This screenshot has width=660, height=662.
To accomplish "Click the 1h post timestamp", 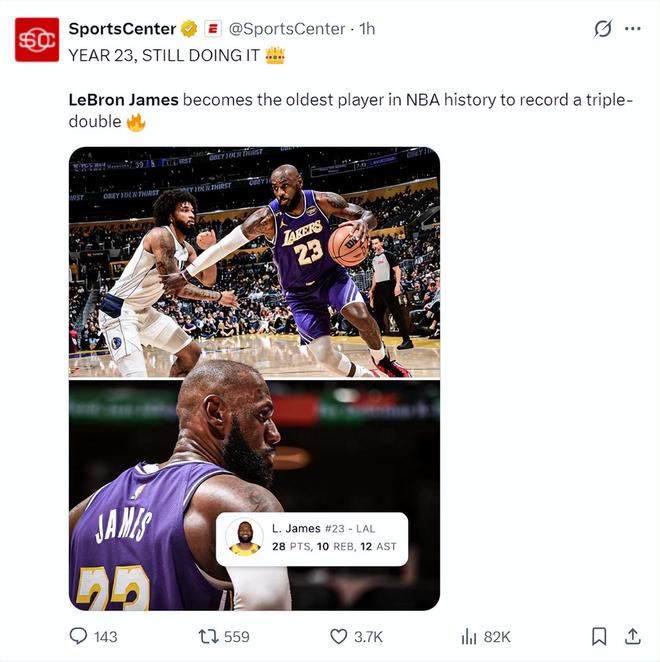I will pos(367,29).
